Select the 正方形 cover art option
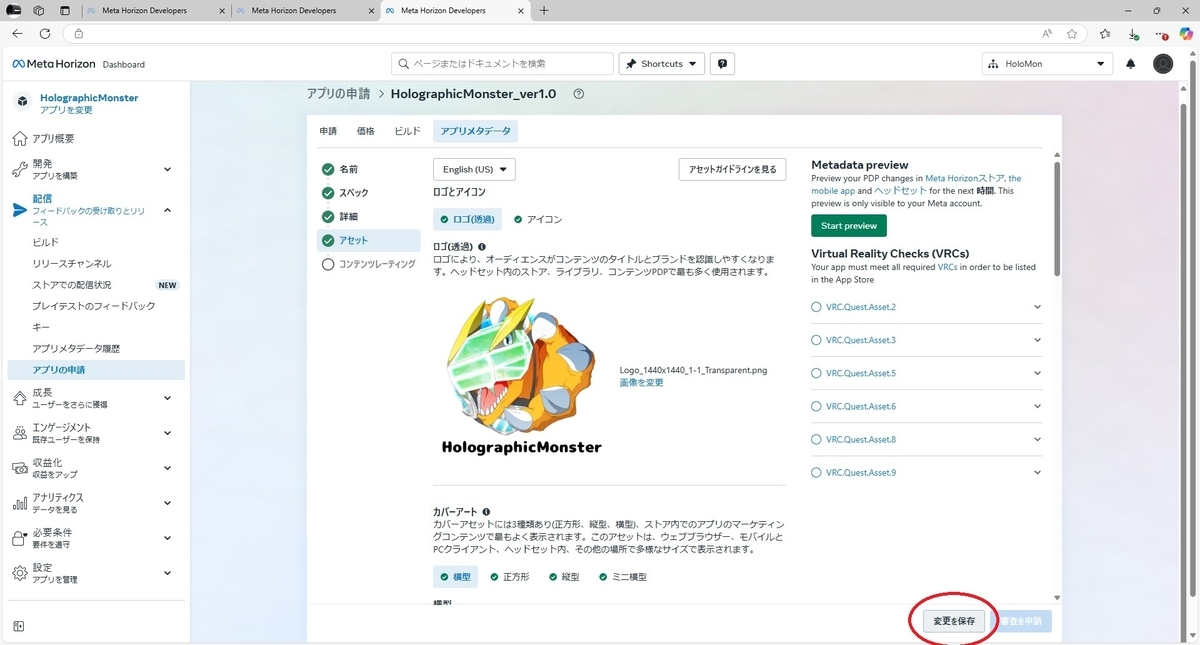The width and height of the screenshot is (1200, 645). 510,577
